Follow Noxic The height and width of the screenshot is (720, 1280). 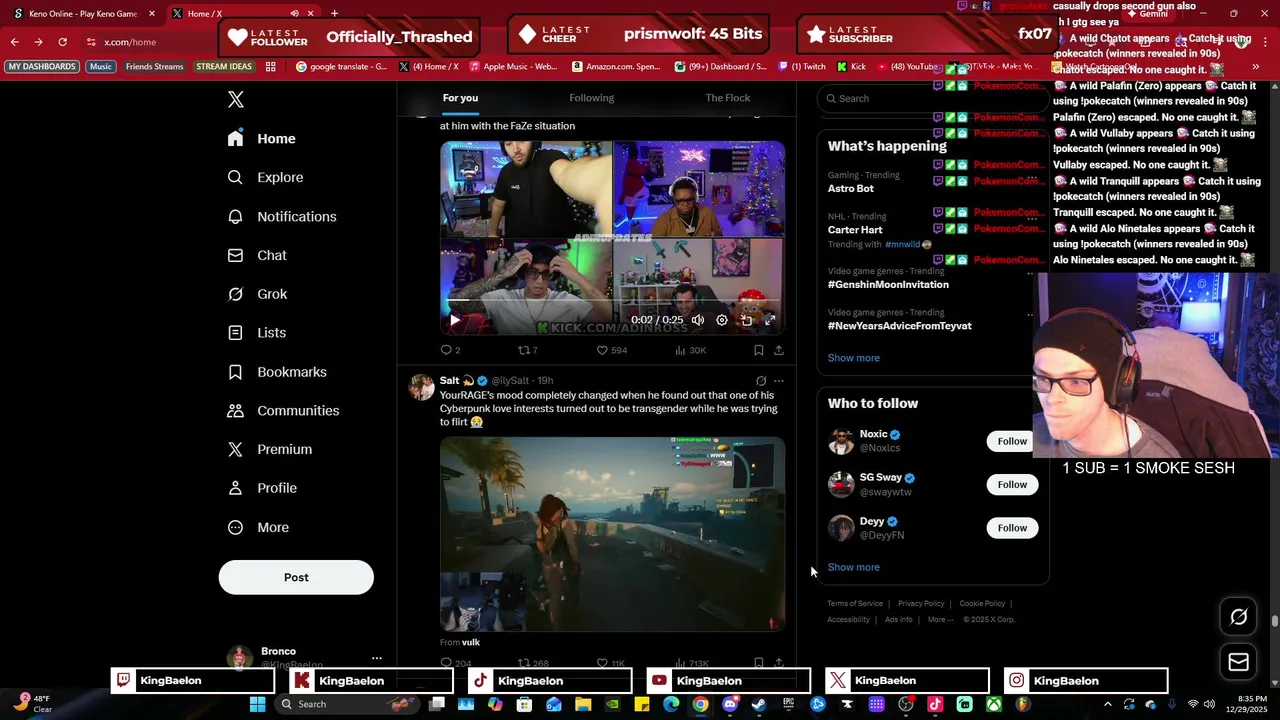coord(1012,441)
